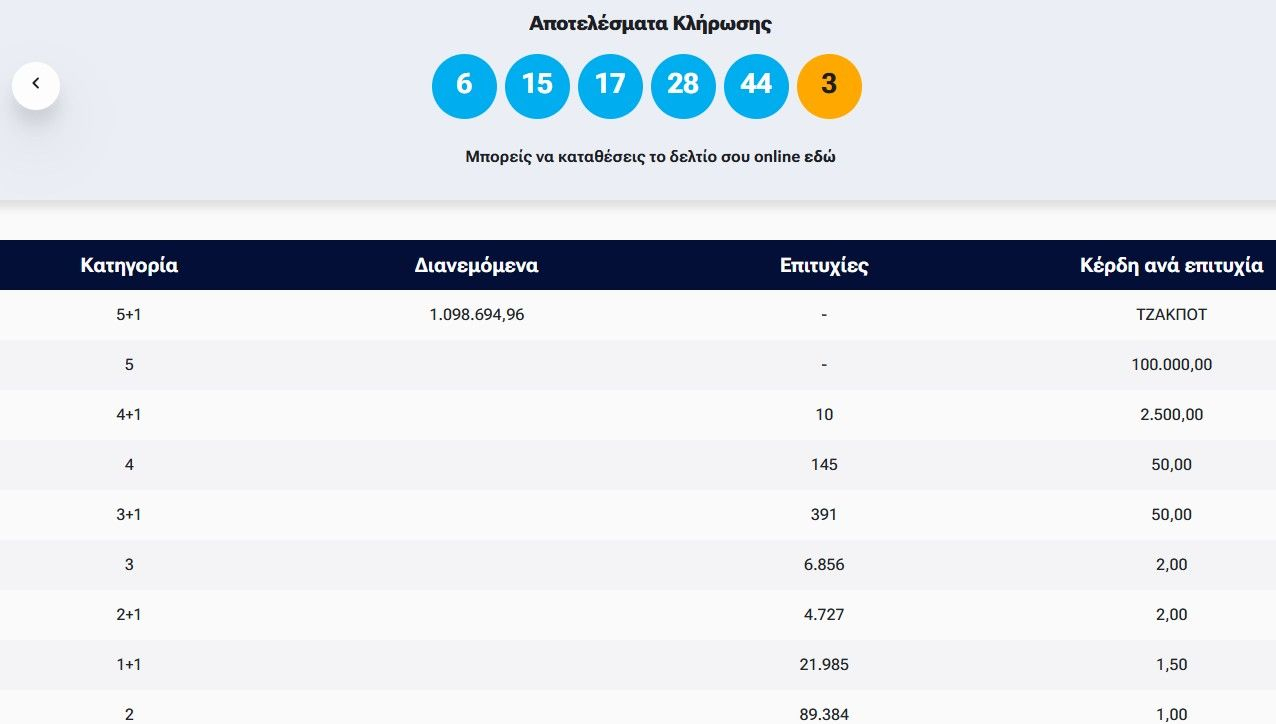
Task: Select the 1.098.694,96 distributed amount
Action: click(477, 315)
